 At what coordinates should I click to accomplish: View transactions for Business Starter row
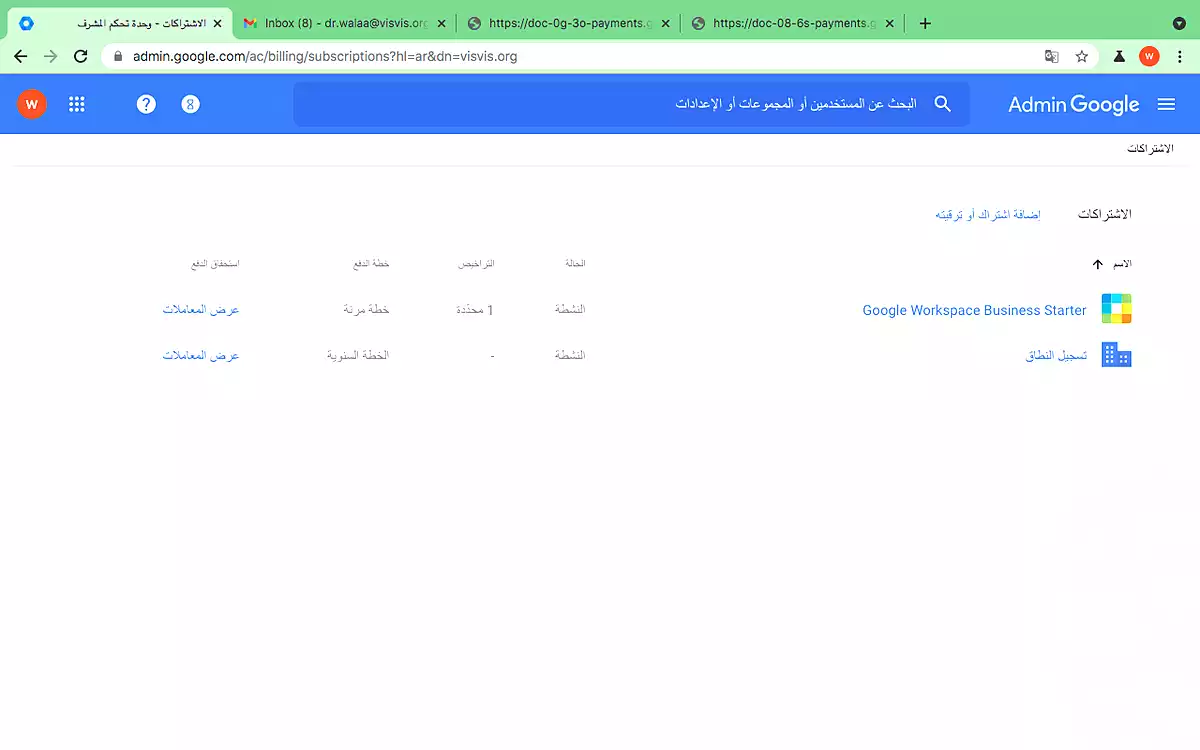point(201,310)
